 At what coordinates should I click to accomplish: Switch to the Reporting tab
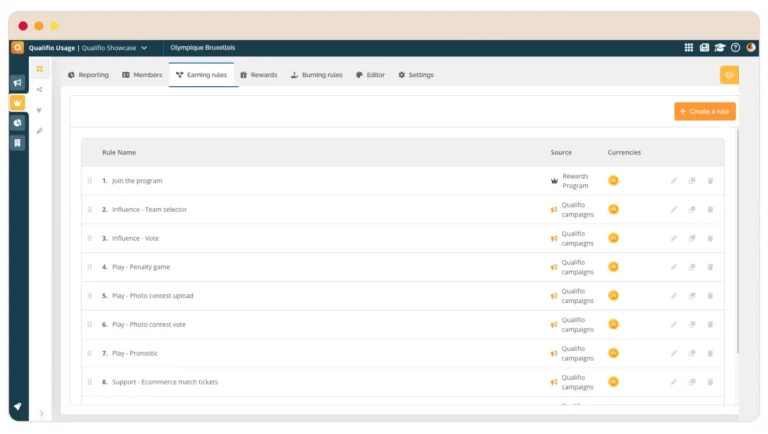(x=88, y=75)
